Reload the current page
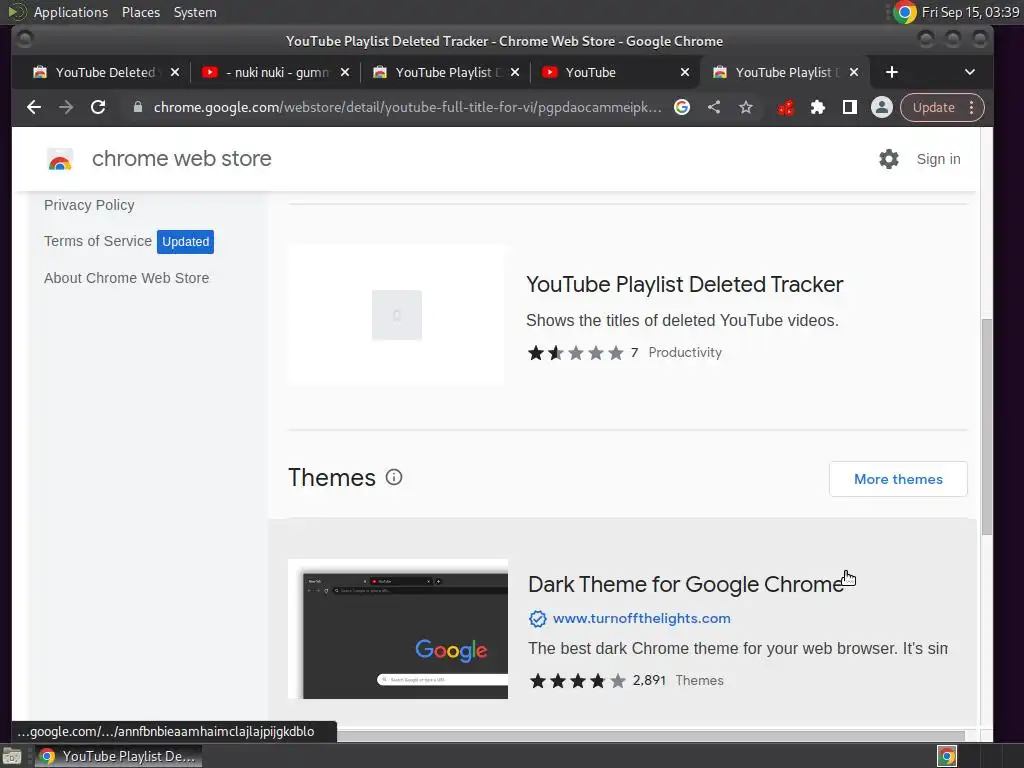 98,107
